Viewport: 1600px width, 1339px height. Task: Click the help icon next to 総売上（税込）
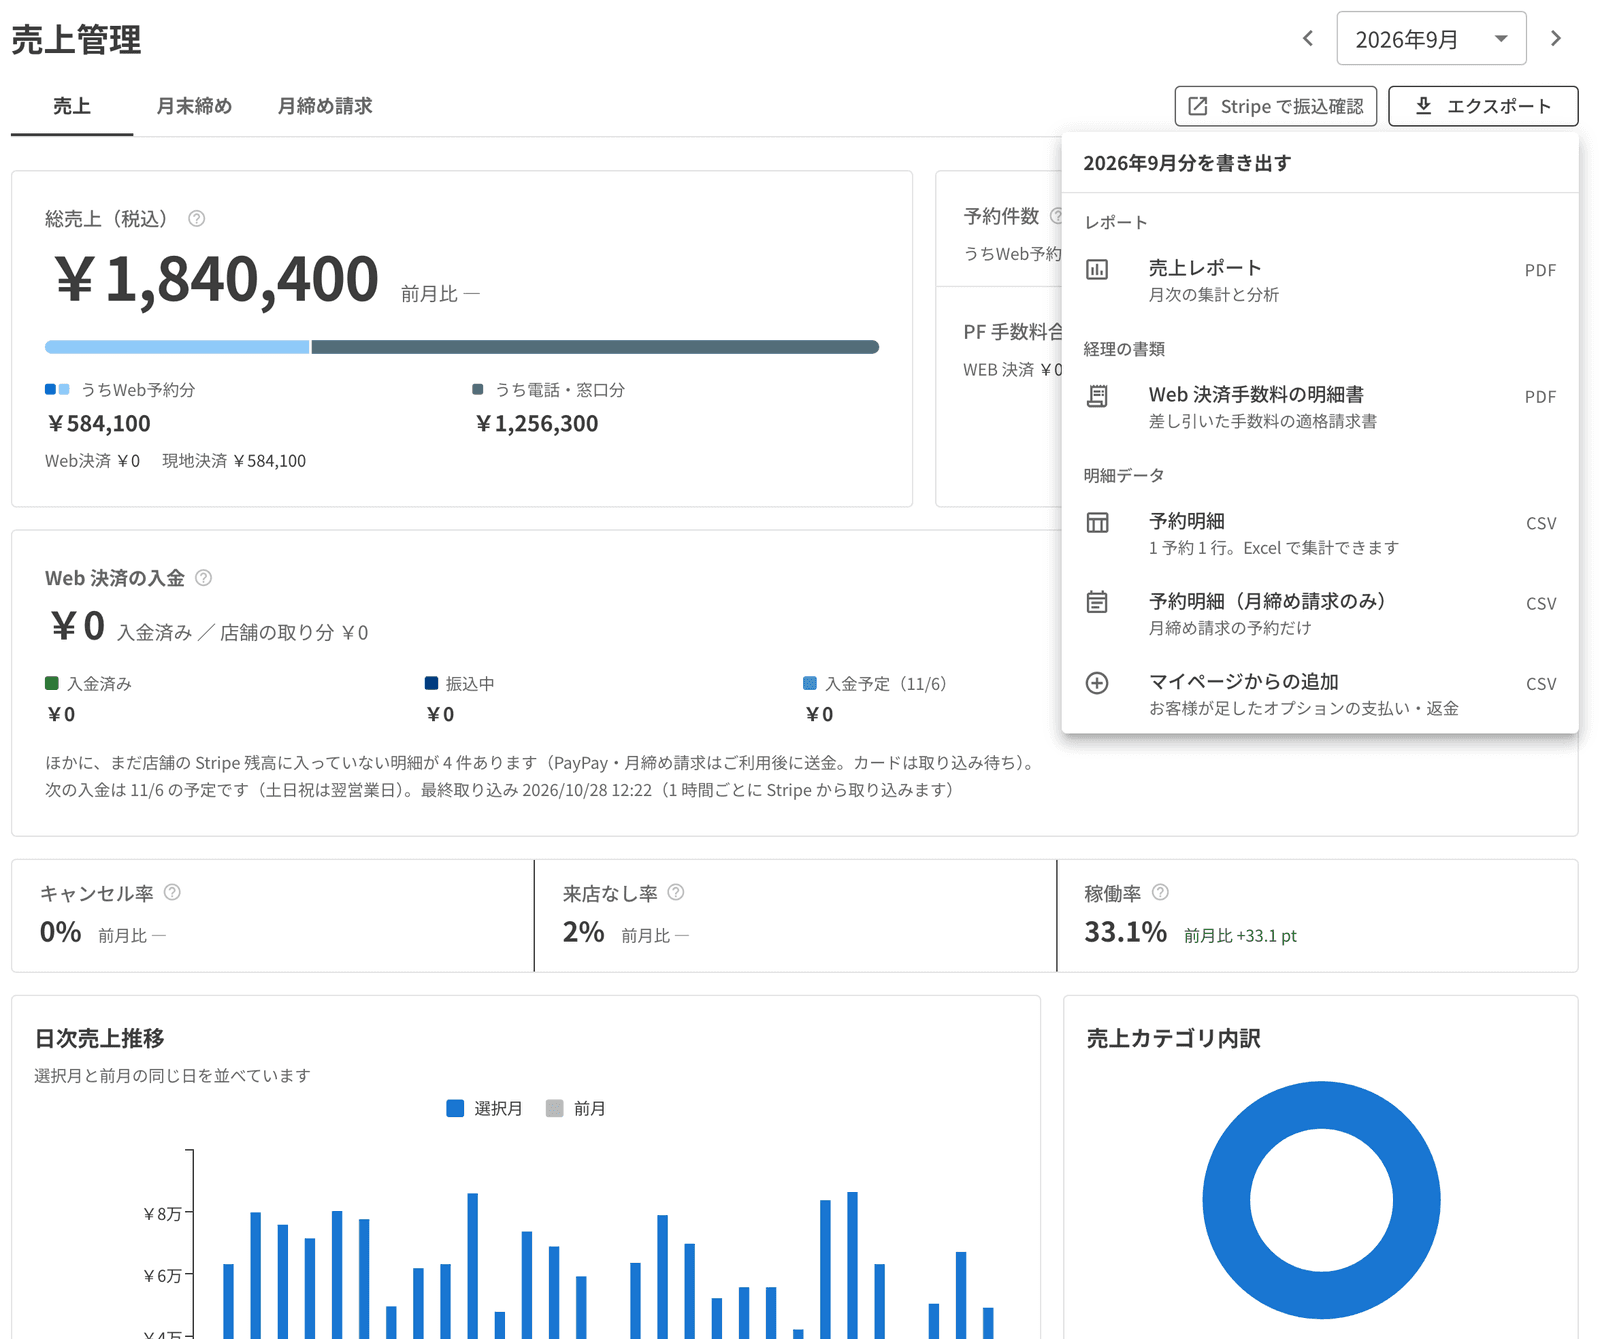click(197, 218)
